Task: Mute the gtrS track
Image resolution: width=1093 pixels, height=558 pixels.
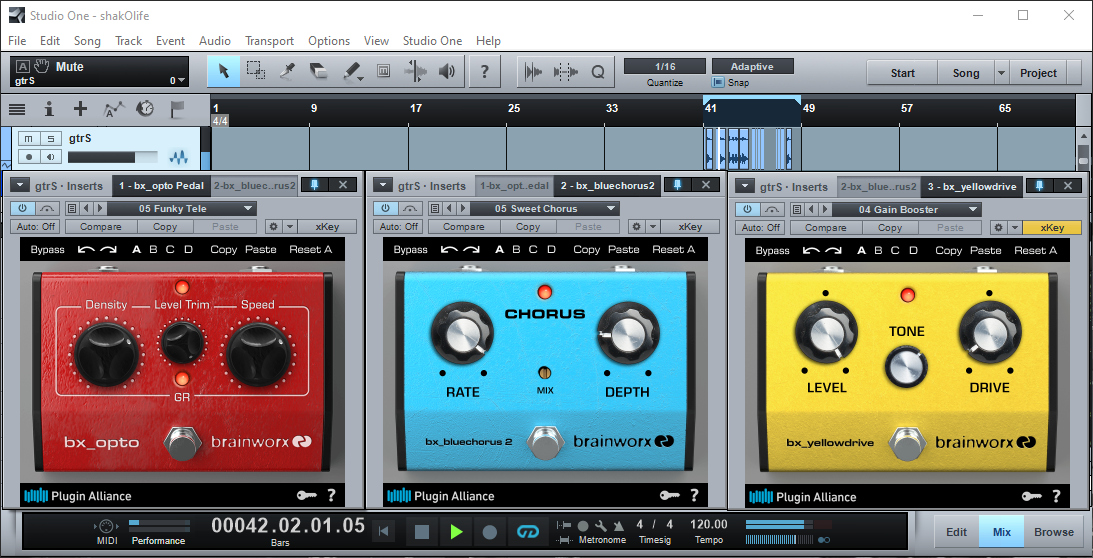Action: (28, 138)
